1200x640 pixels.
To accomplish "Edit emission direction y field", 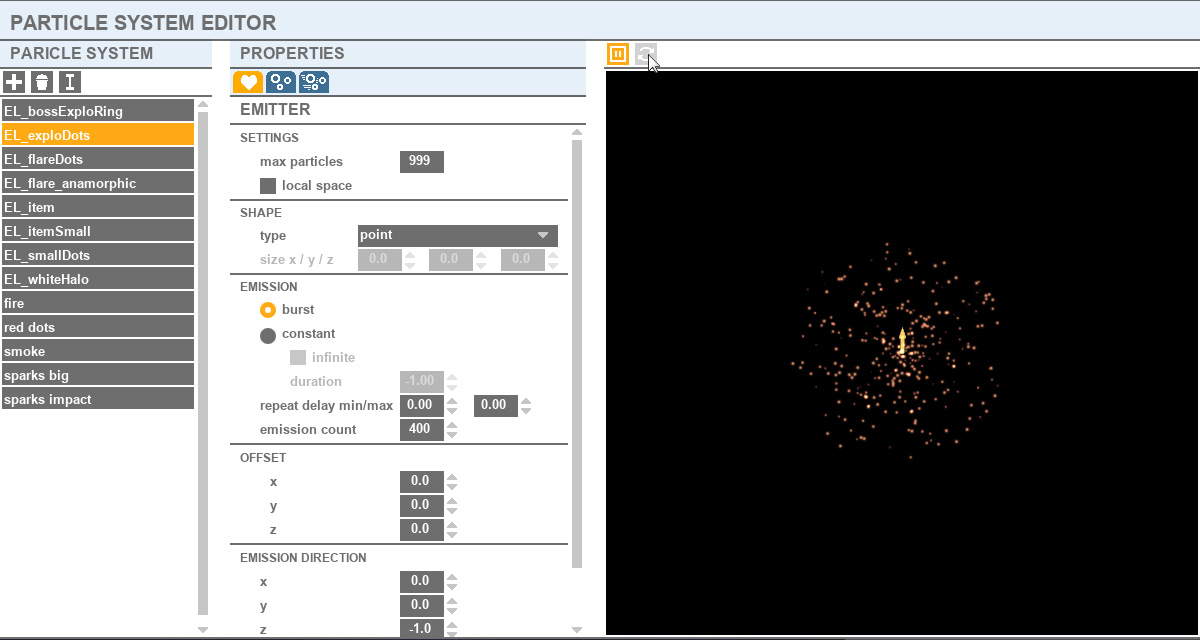I will (422, 605).
